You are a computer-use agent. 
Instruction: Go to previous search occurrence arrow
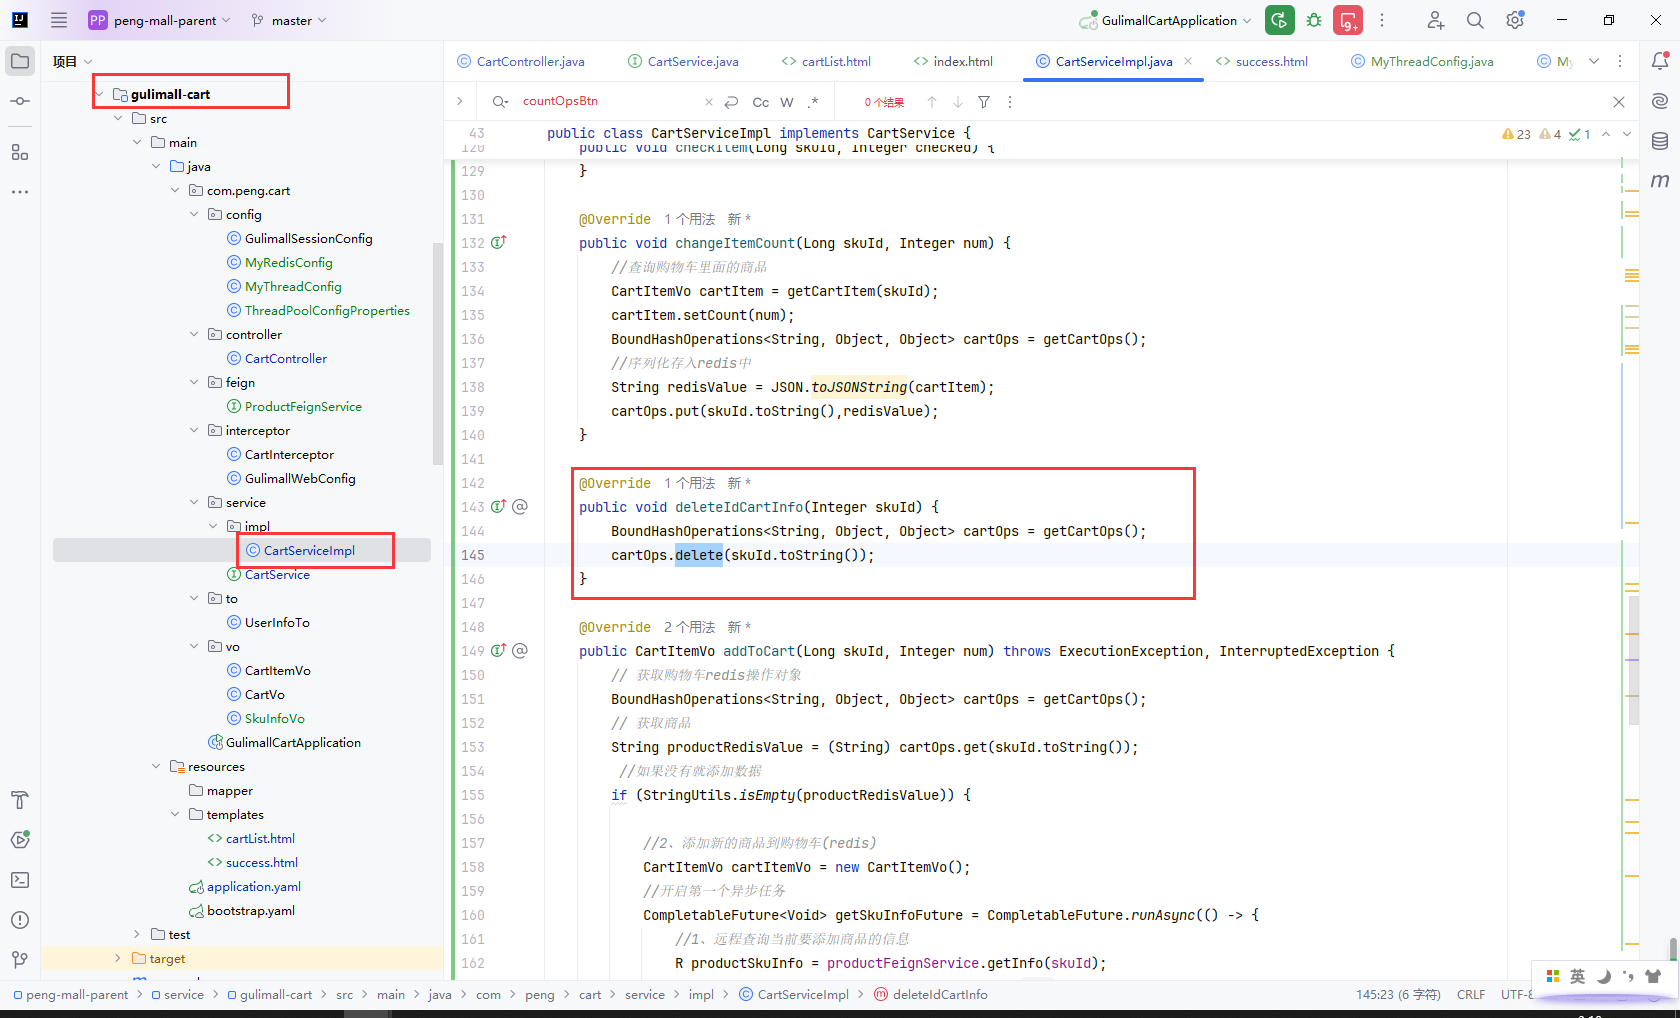(932, 102)
